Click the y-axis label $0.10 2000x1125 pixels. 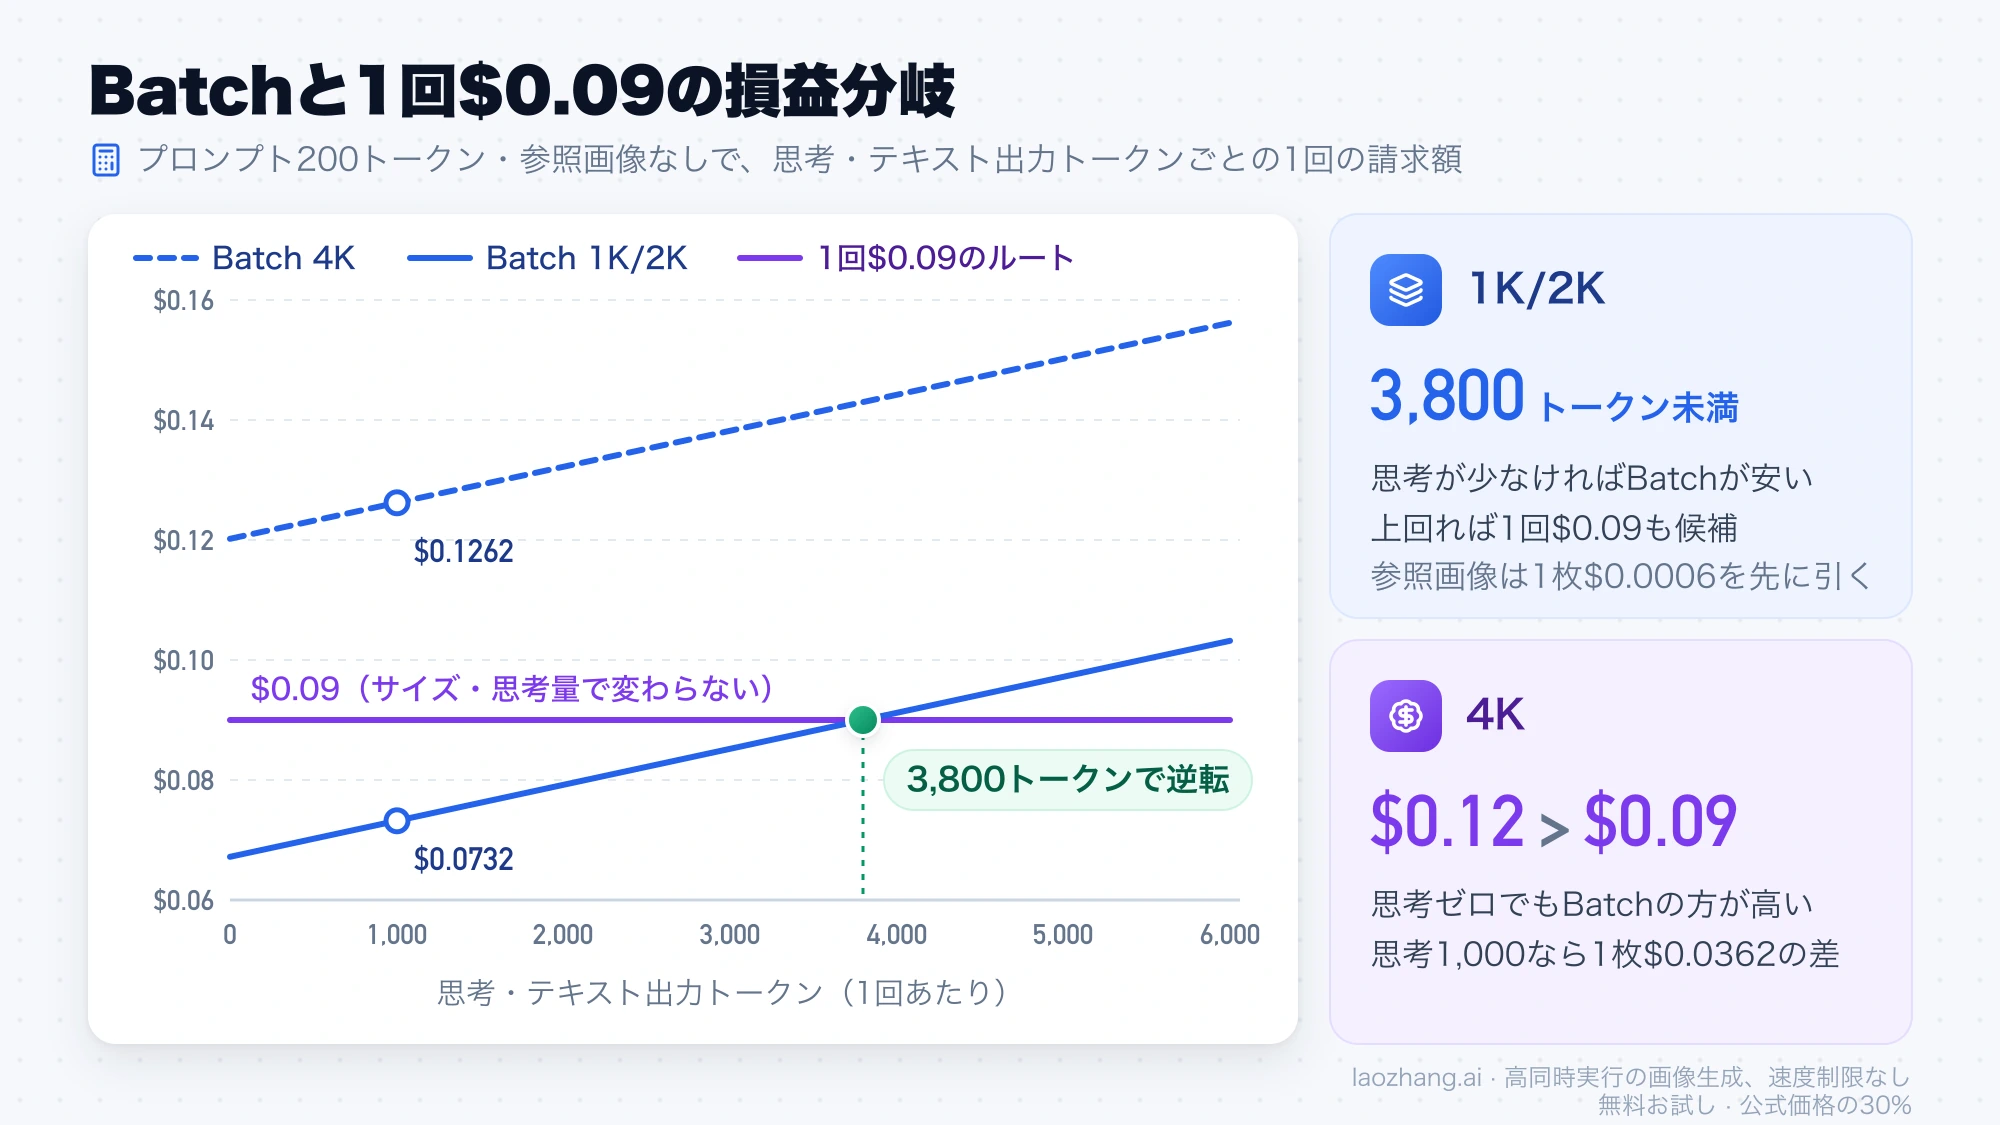point(183,661)
